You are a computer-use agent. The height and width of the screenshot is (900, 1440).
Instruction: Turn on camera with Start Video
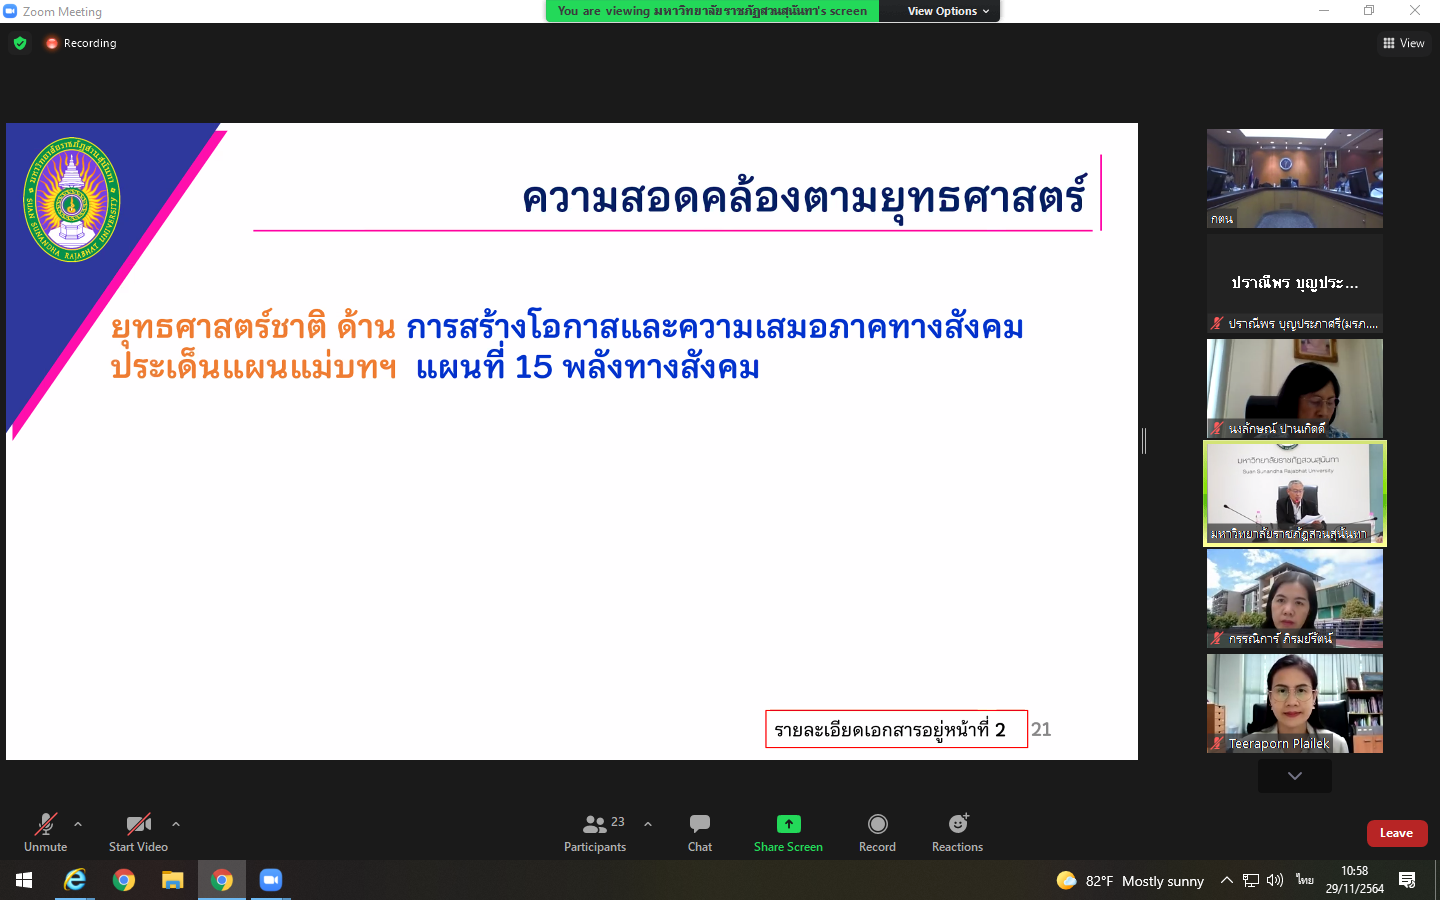138,832
